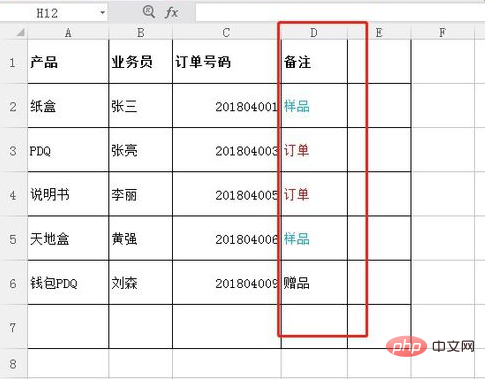Viewport: 485px width, 379px height.
Task: Select the cell containing 201804006
Action: [227, 239]
